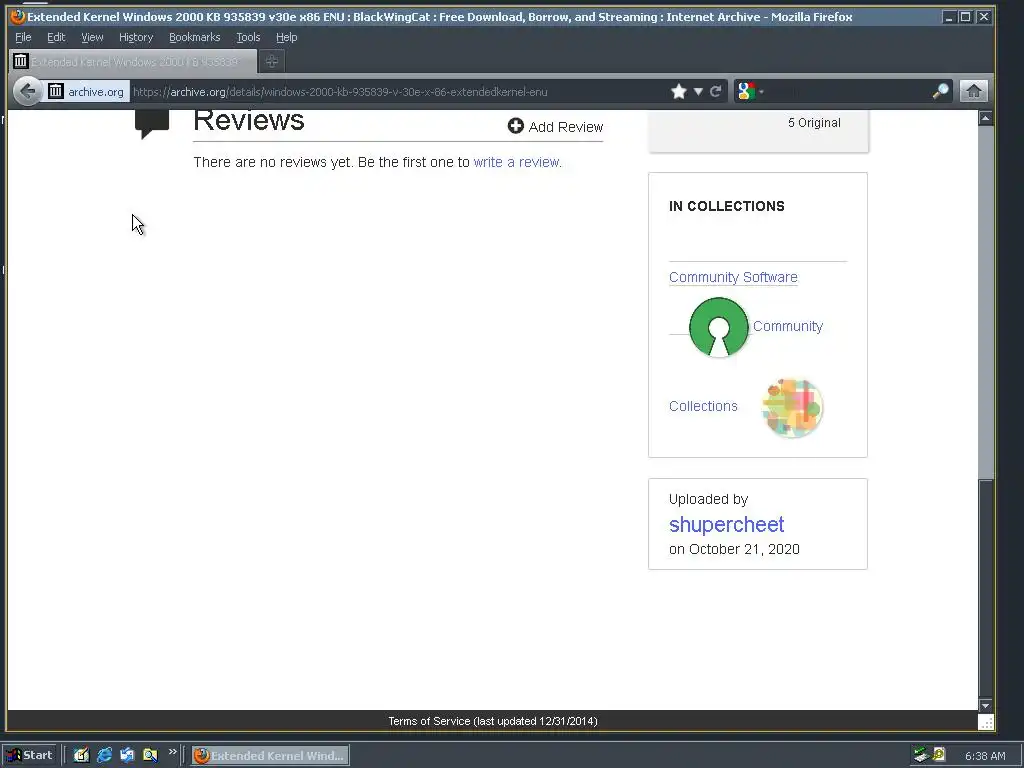
Task: Click the Reviews speech bubble icon
Action: (x=152, y=124)
